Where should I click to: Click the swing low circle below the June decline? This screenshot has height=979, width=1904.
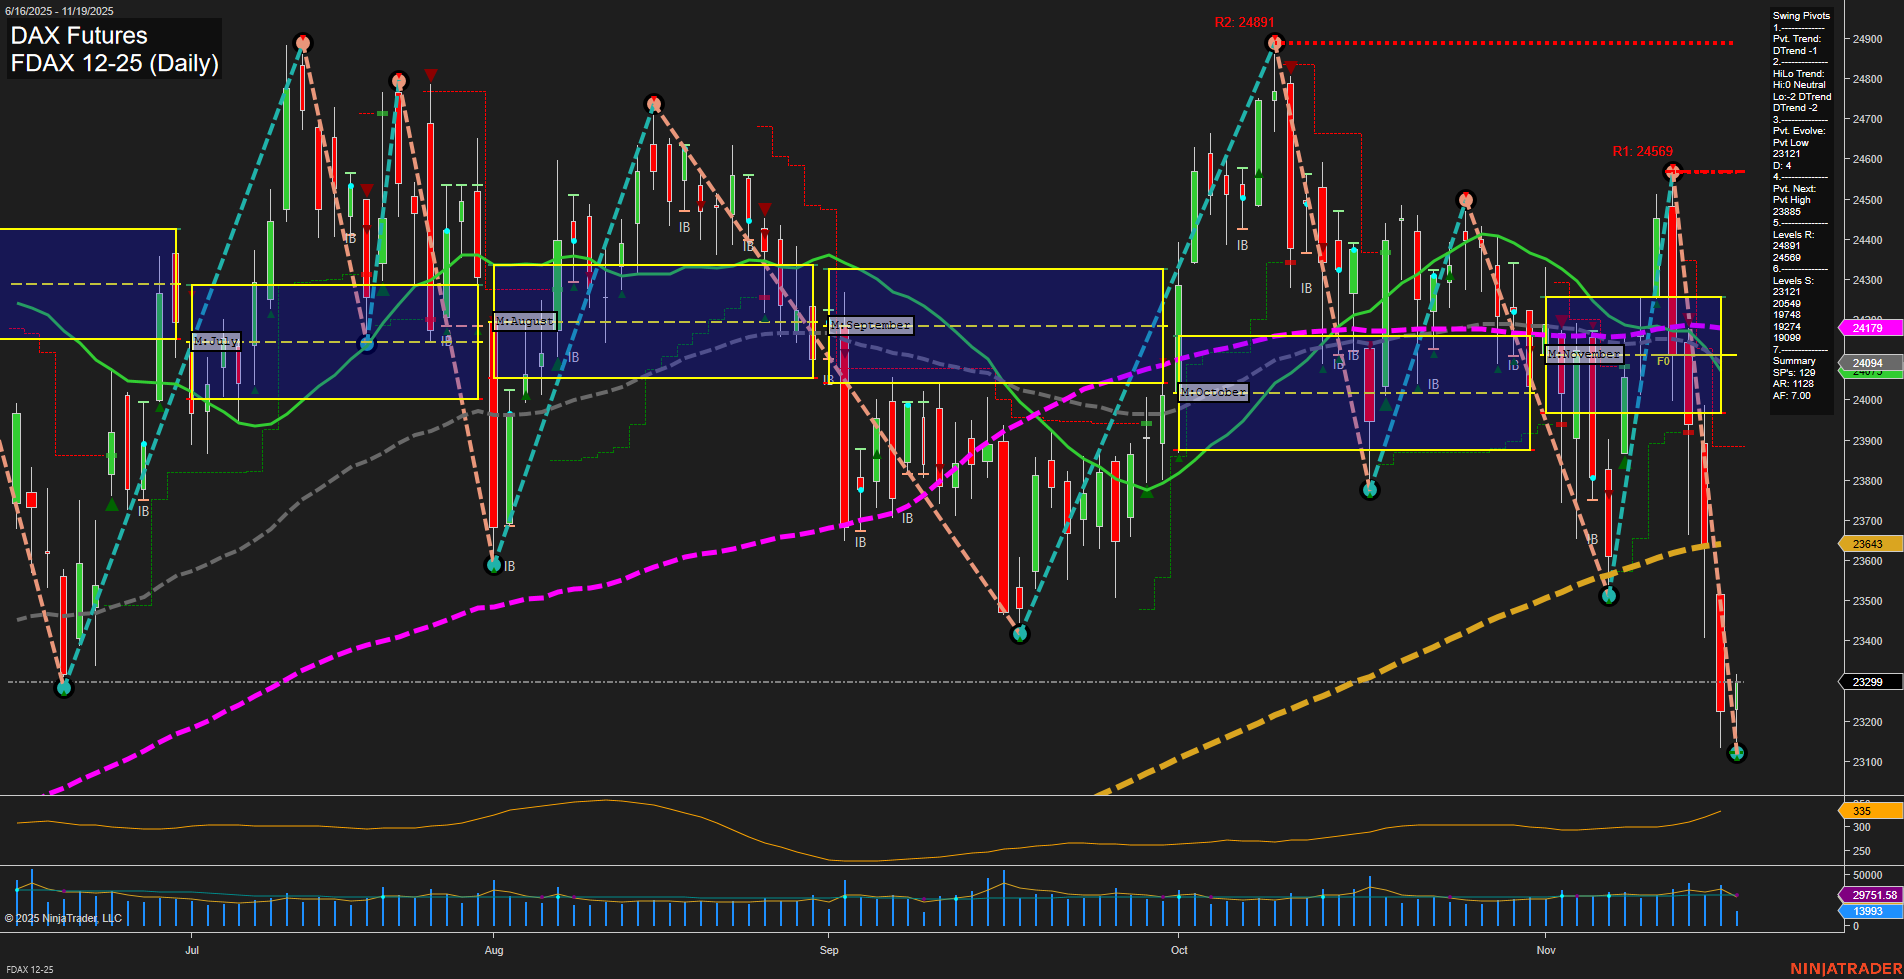(x=62, y=687)
